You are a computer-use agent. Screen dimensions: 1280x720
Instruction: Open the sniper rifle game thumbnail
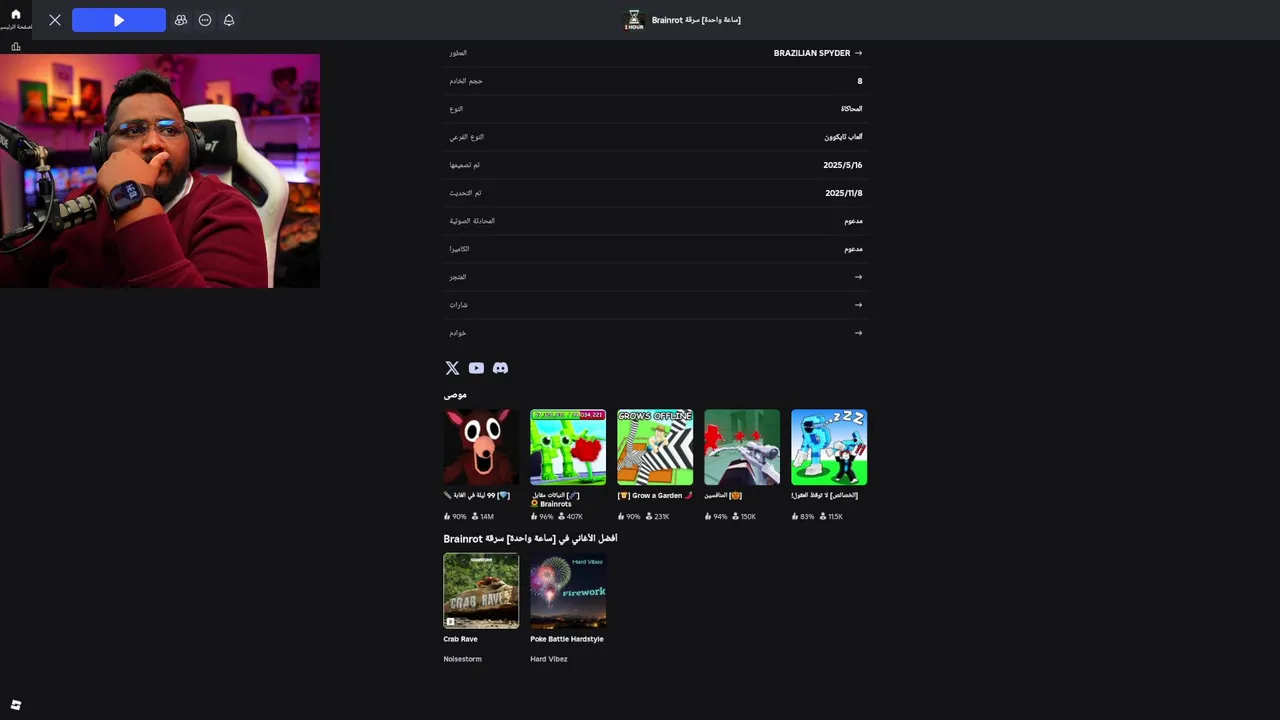pyautogui.click(x=742, y=447)
